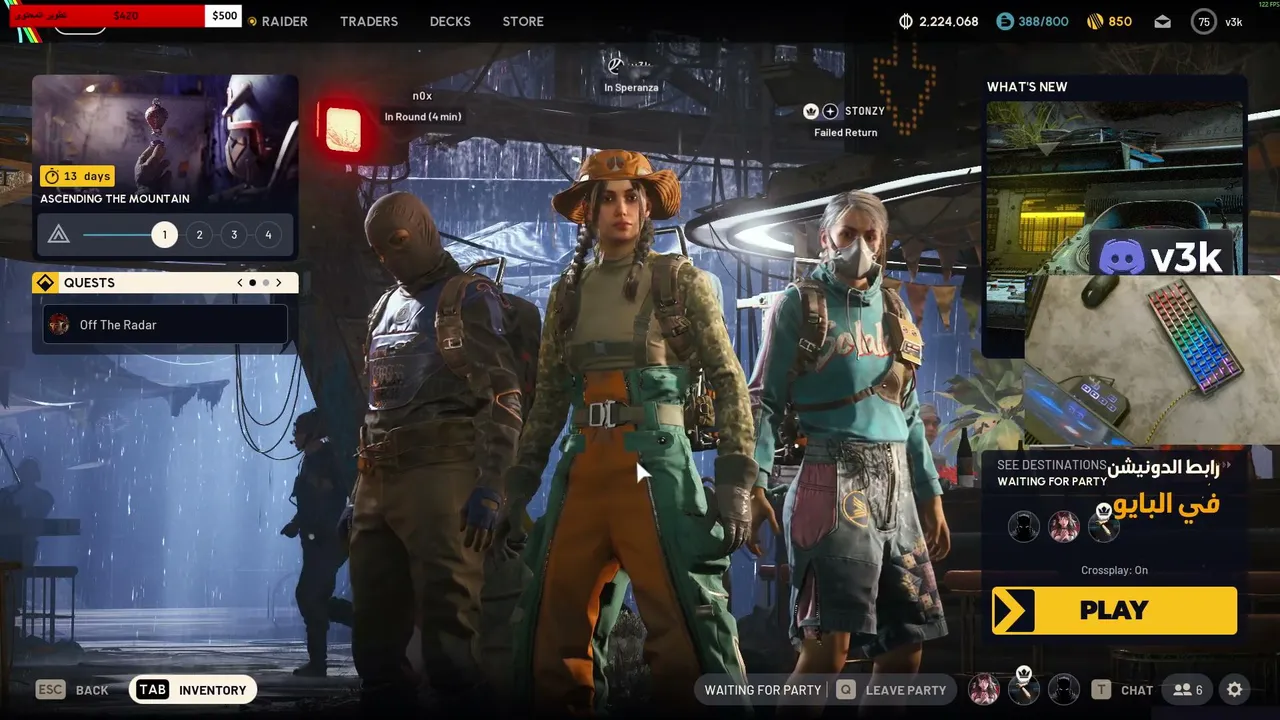
Task: Click the dark masked avatar beside Chat
Action: click(x=1064, y=689)
